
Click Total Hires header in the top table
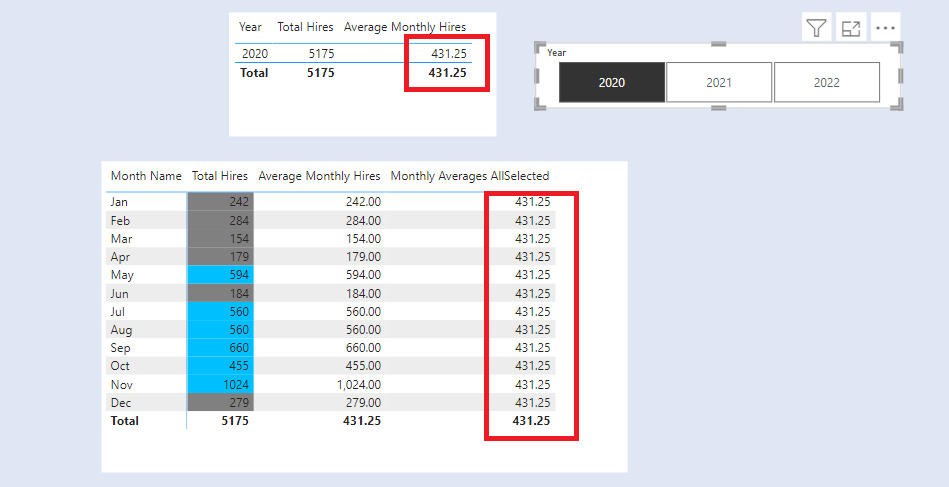[305, 27]
